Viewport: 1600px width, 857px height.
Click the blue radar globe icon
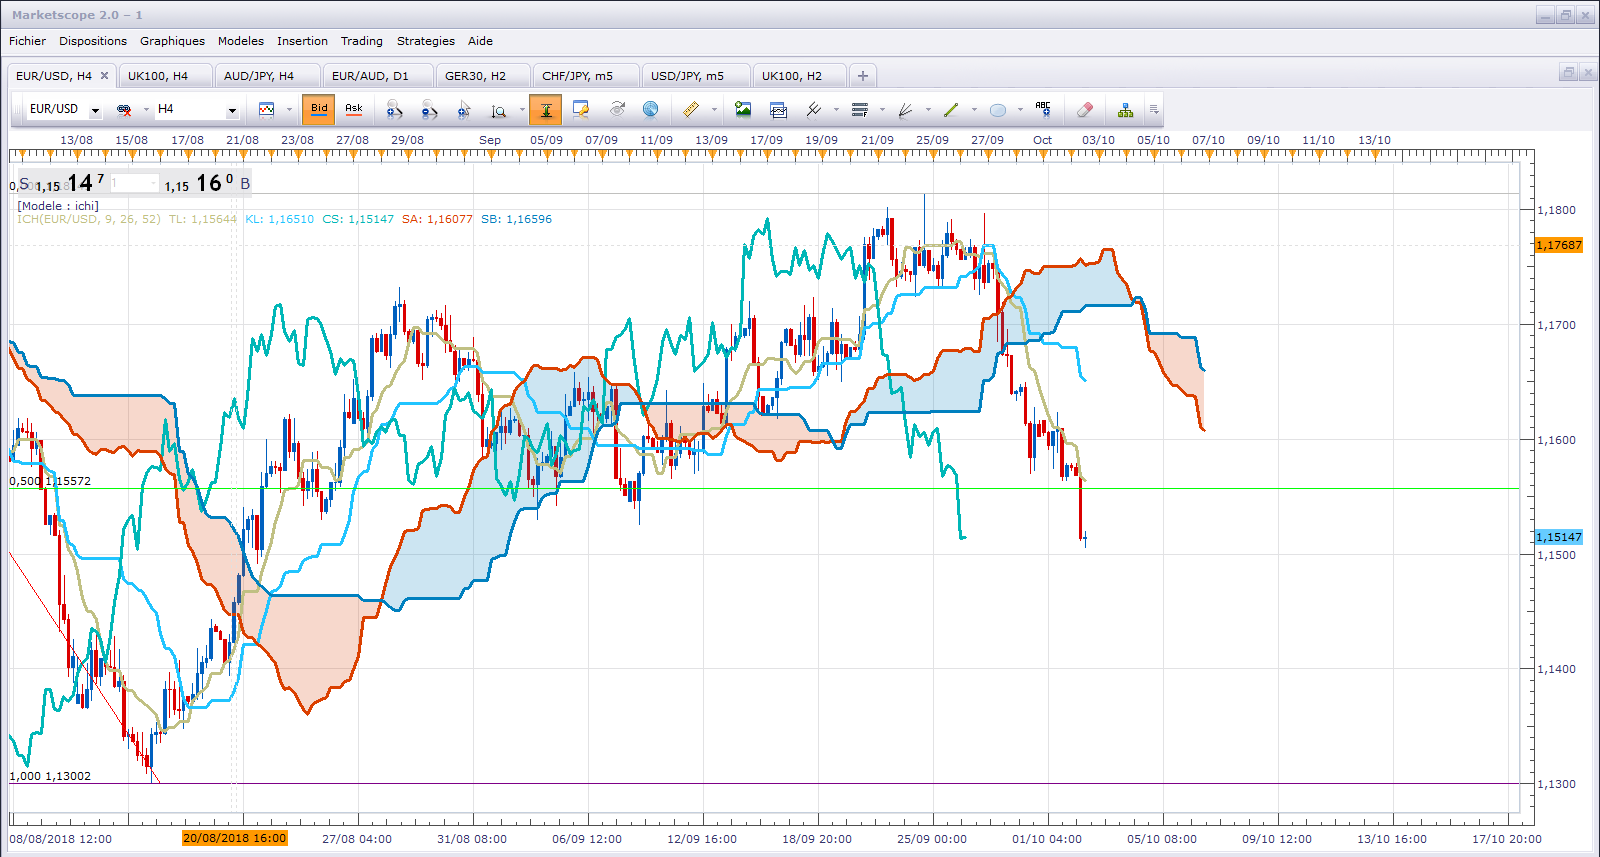click(651, 109)
